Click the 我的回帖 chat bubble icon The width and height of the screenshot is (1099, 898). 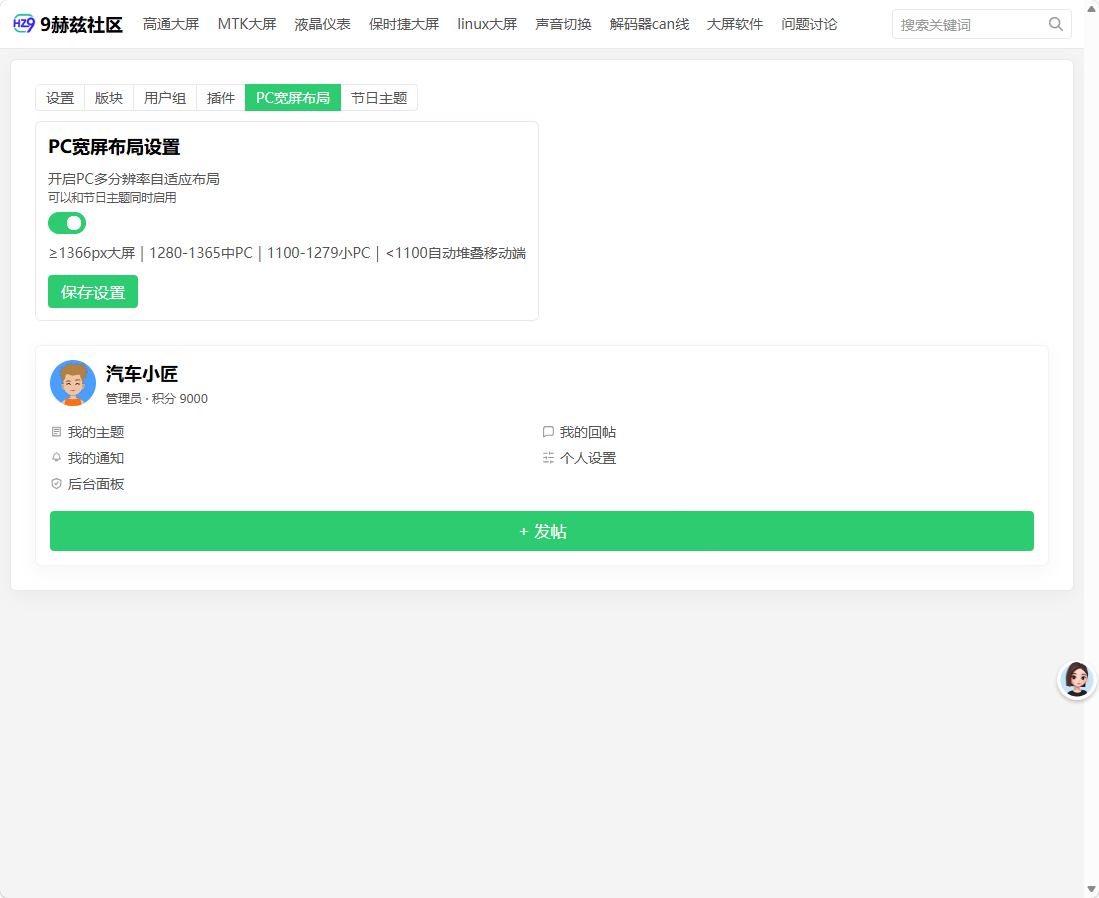548,432
